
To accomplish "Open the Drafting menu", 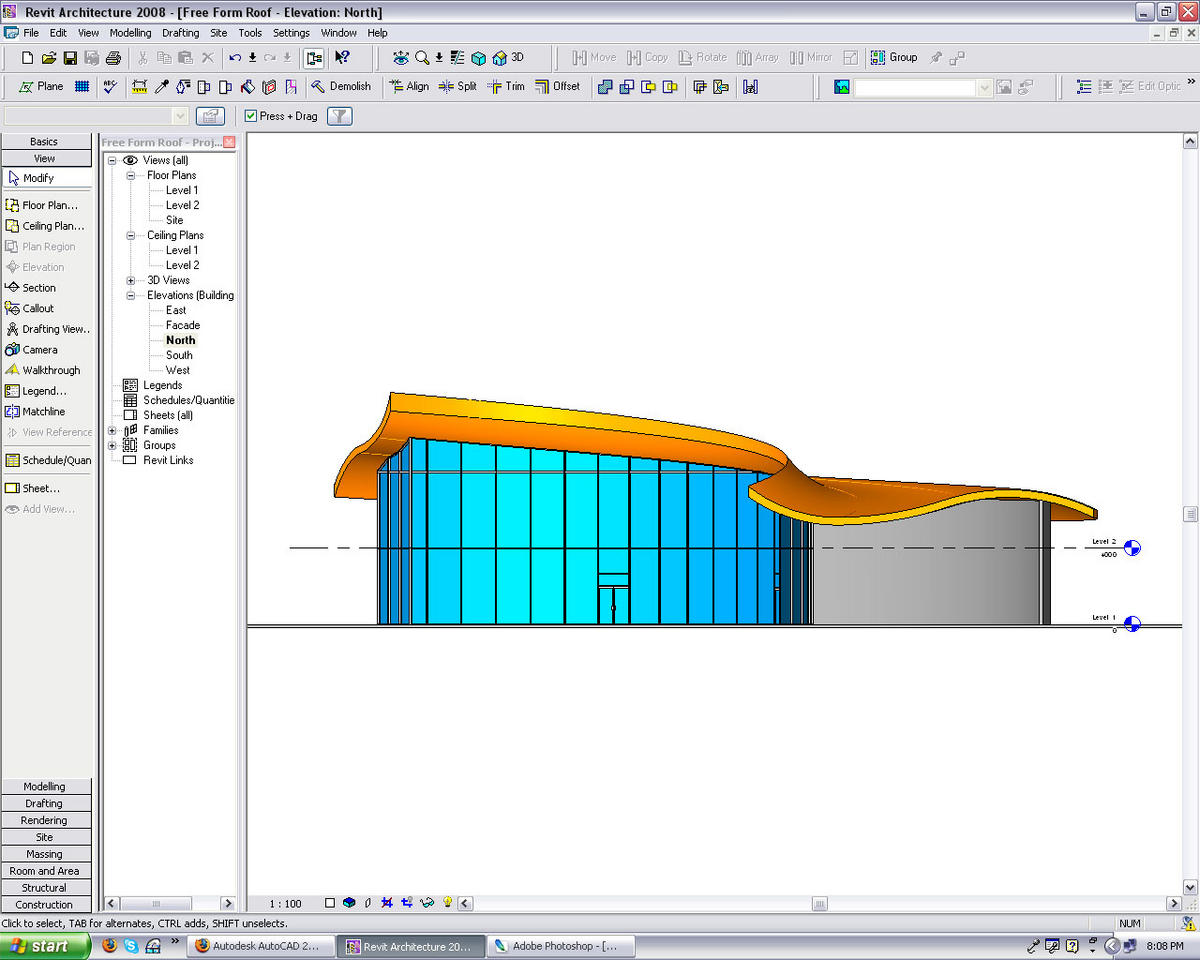I will click(x=181, y=33).
